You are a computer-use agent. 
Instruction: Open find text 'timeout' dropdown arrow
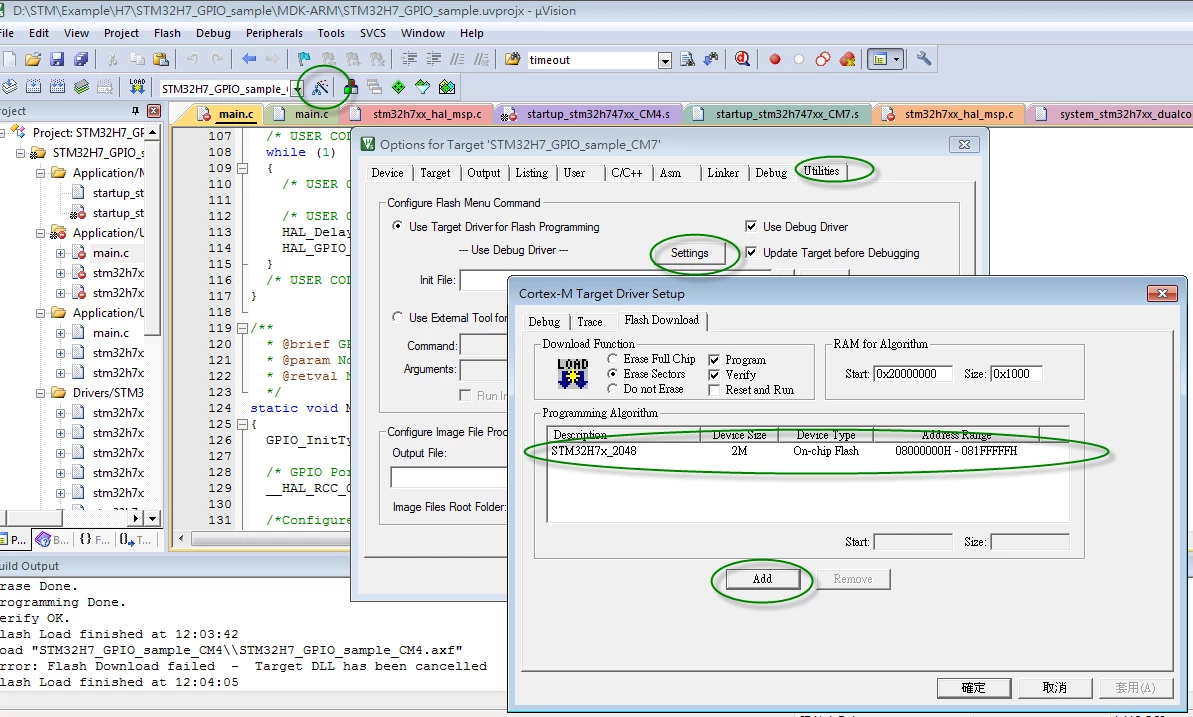(x=665, y=61)
